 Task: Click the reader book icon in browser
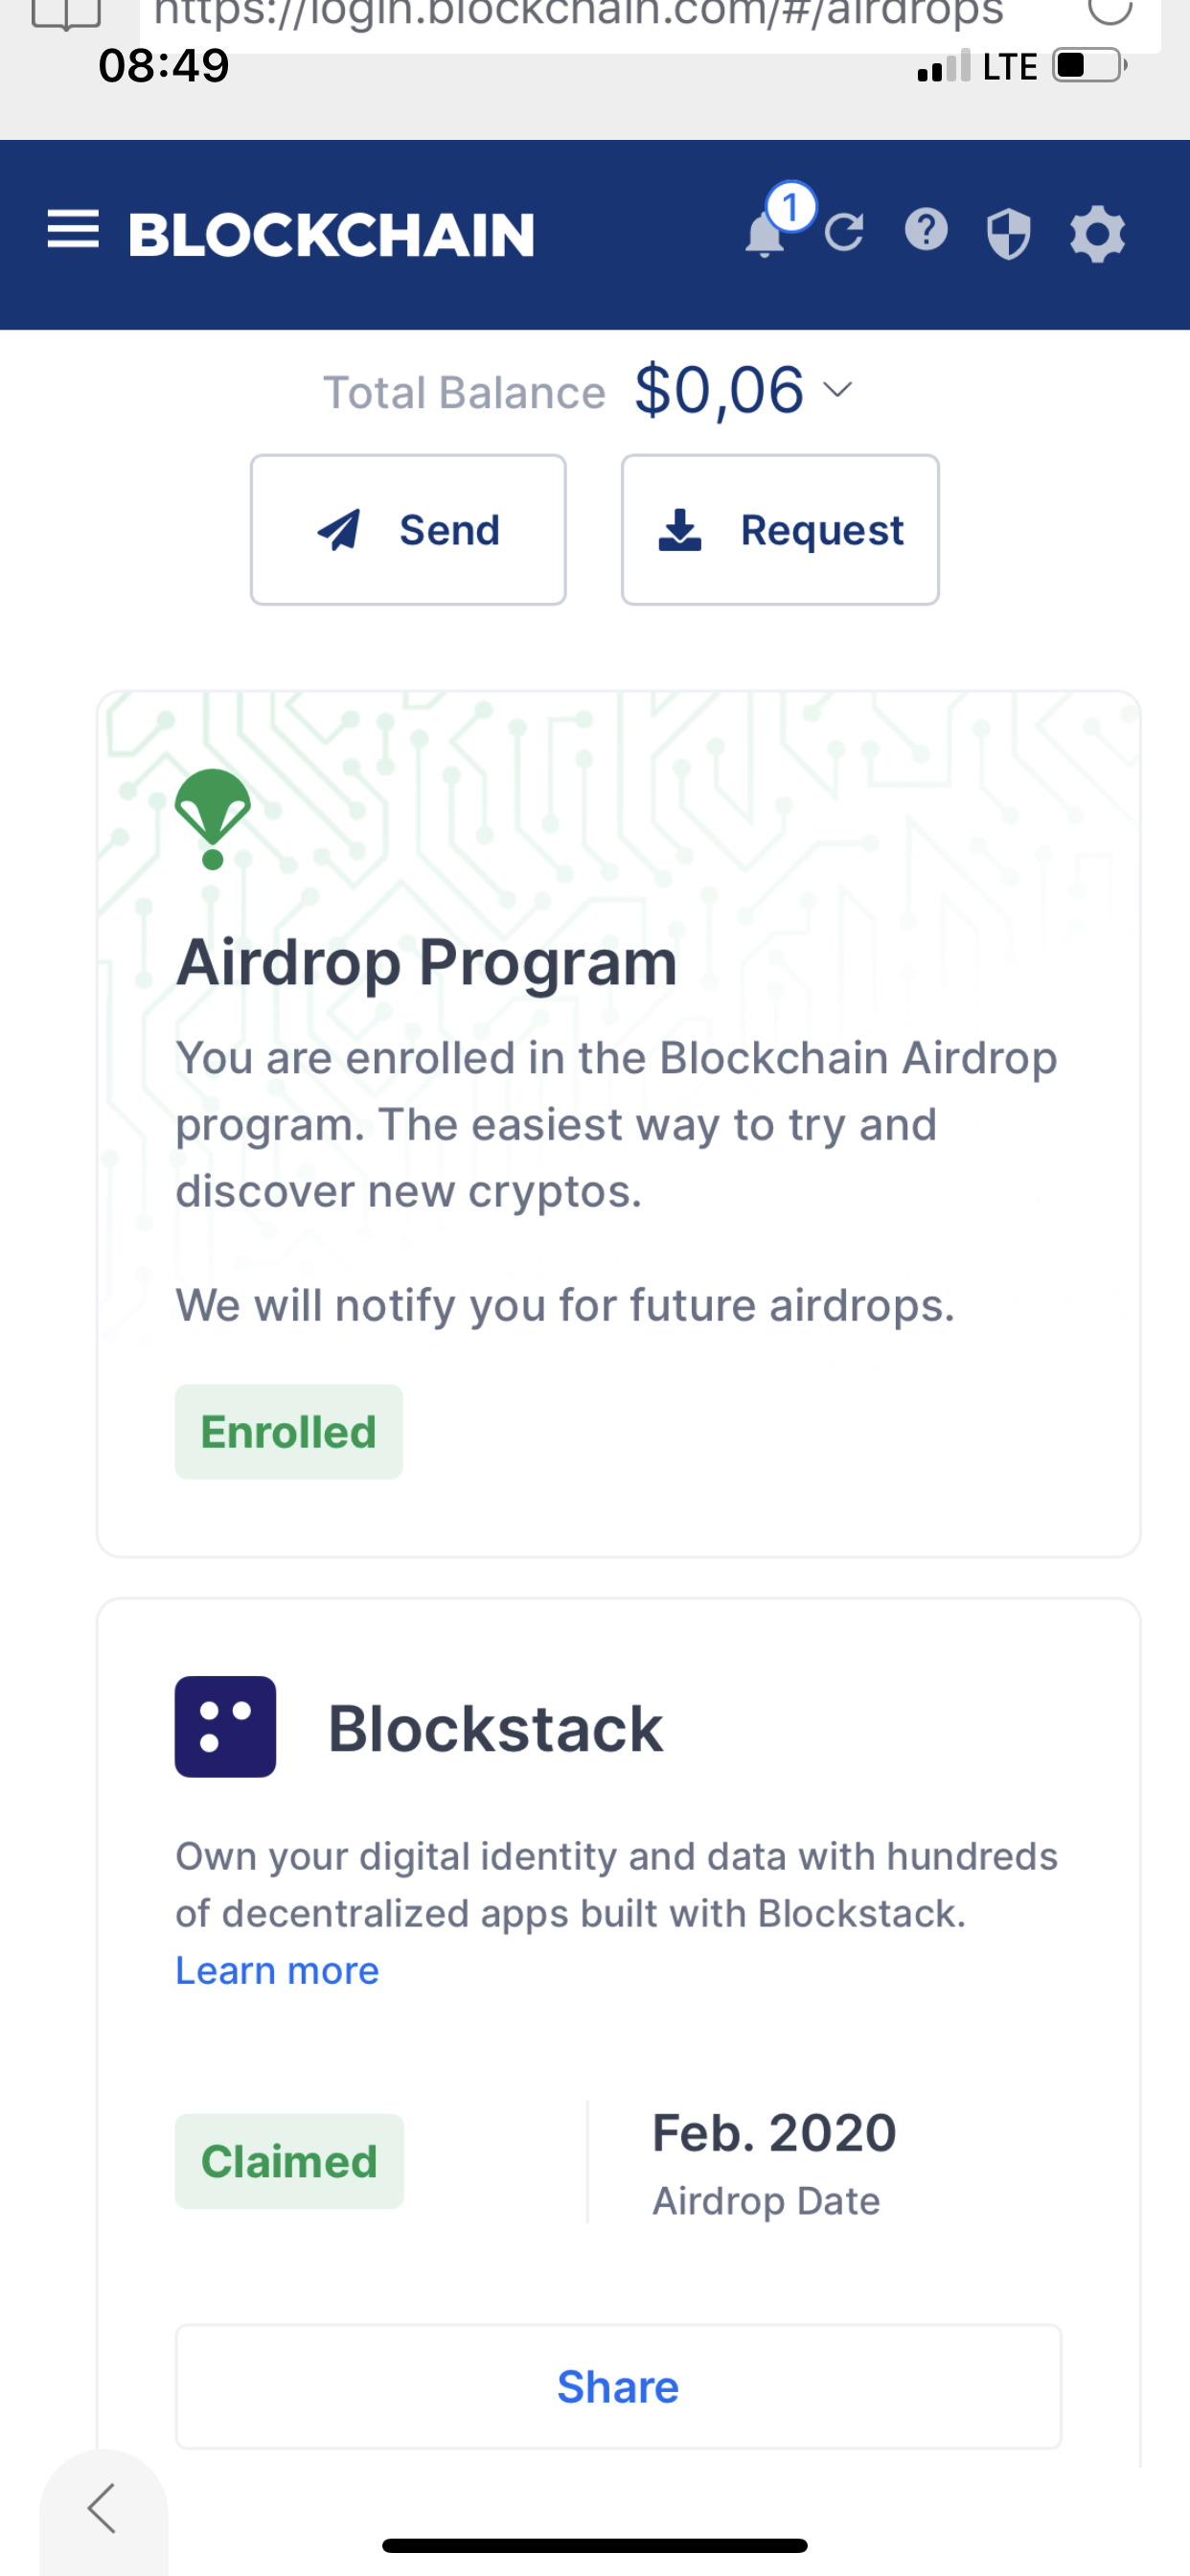(66, 14)
